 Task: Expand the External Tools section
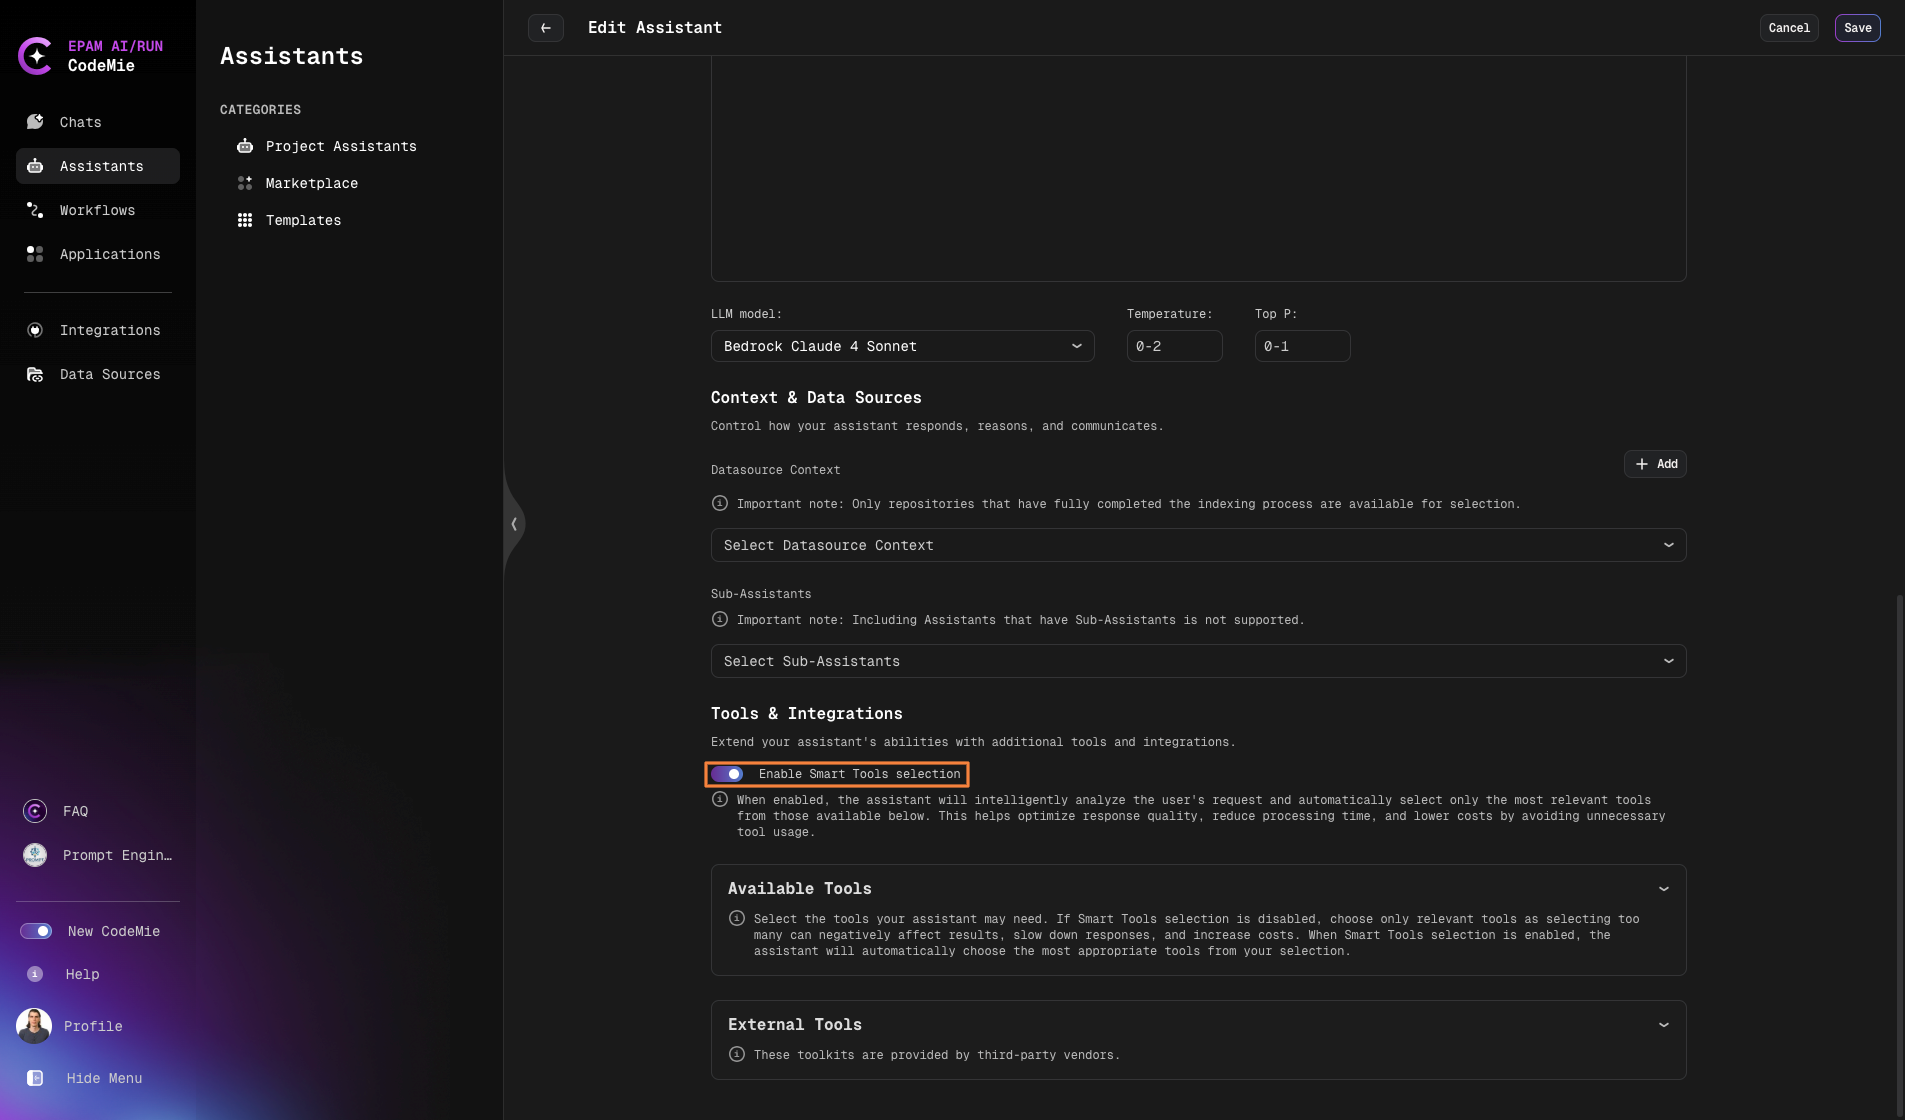coord(1663,1025)
